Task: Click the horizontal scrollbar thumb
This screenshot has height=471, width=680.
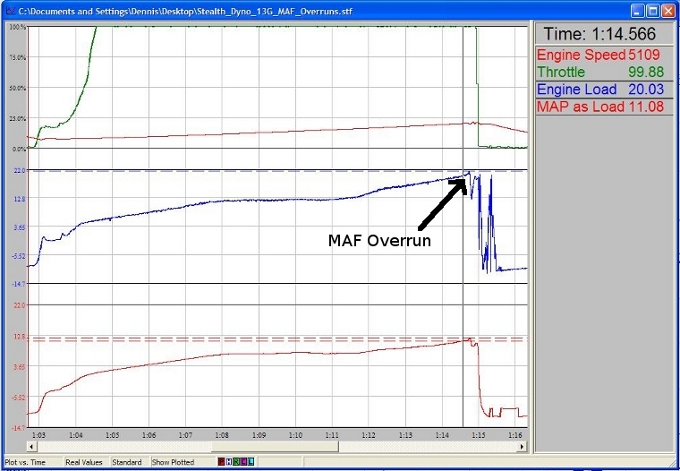Action: [275, 446]
